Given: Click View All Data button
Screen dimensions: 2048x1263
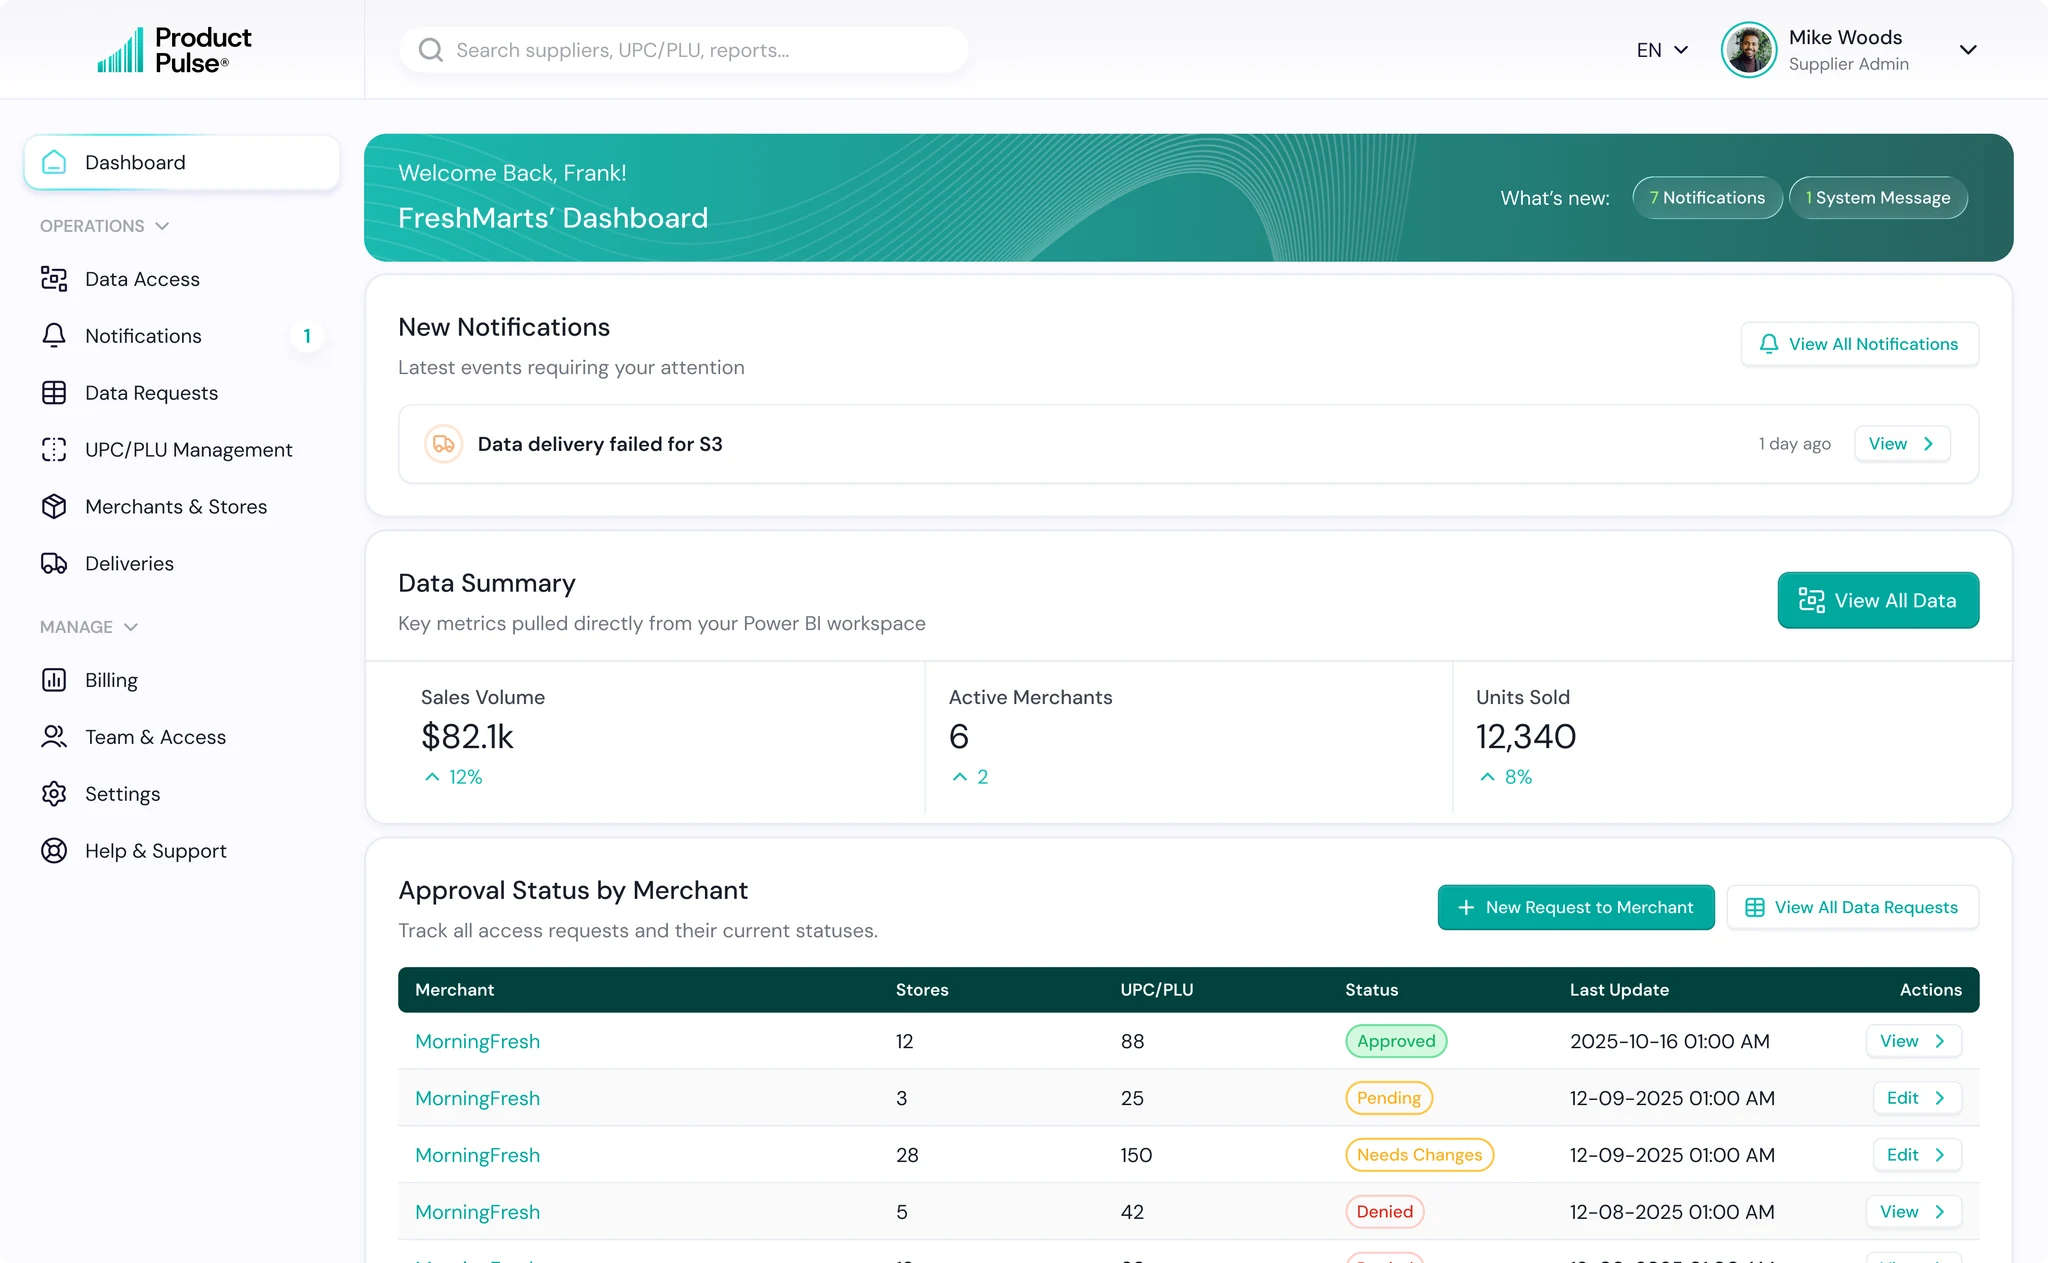Looking at the screenshot, I should [1878, 600].
